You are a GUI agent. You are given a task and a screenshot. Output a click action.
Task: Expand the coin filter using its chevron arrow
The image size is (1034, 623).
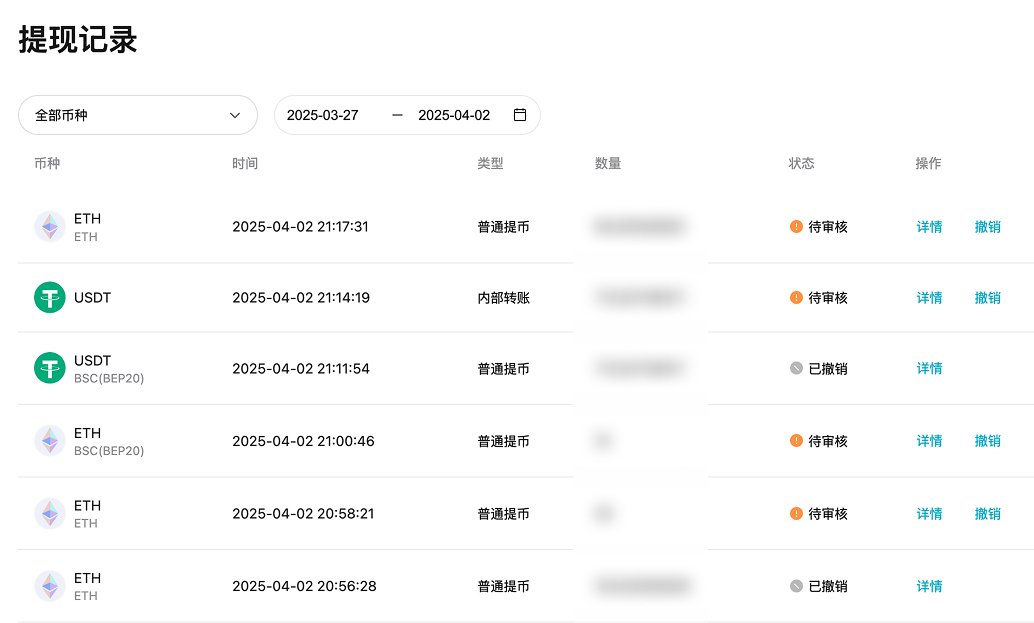[x=235, y=115]
